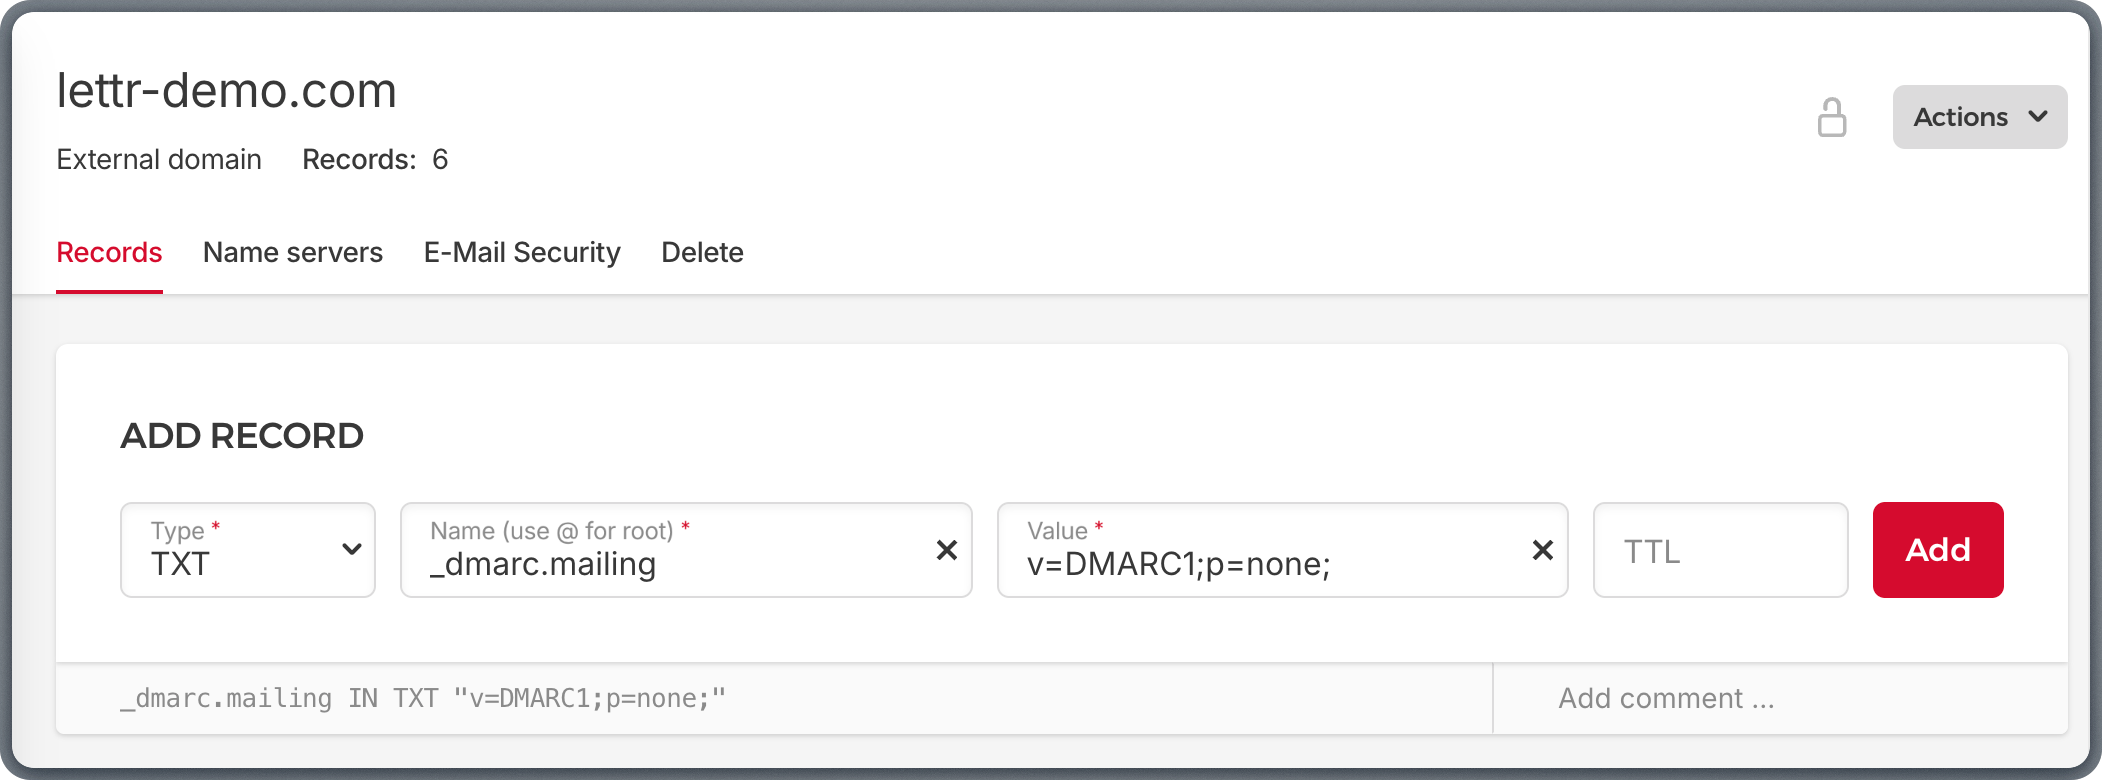
Task: Switch to the Name servers tab
Action: pos(292,252)
